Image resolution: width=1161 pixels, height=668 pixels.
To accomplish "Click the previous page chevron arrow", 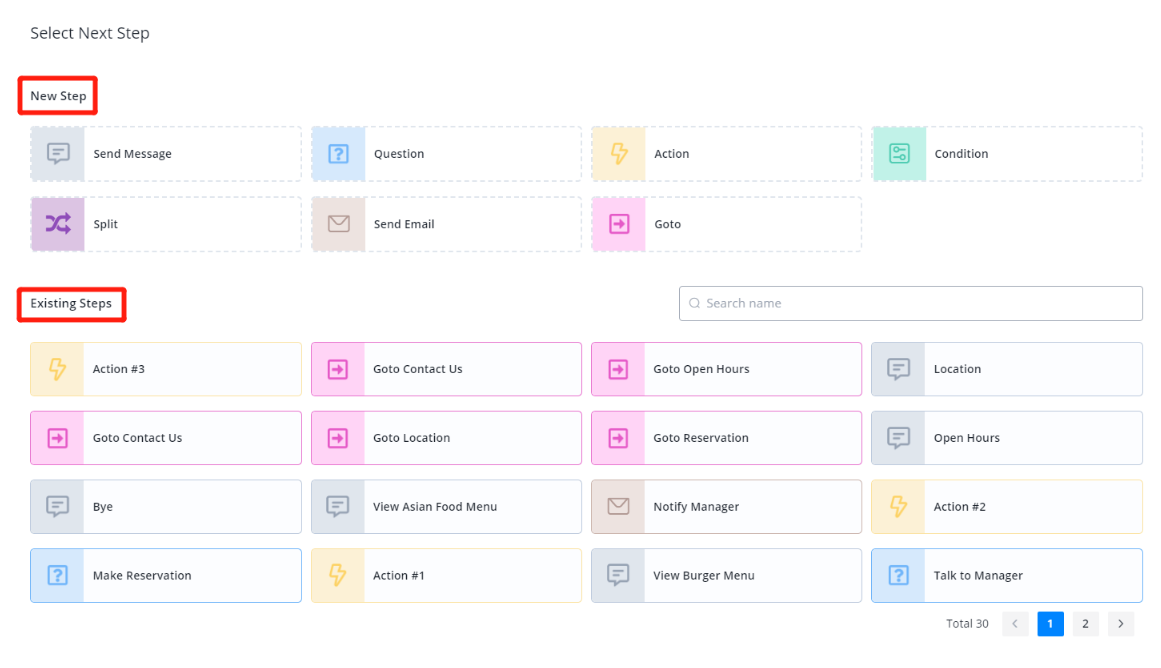I will pos(1015,624).
